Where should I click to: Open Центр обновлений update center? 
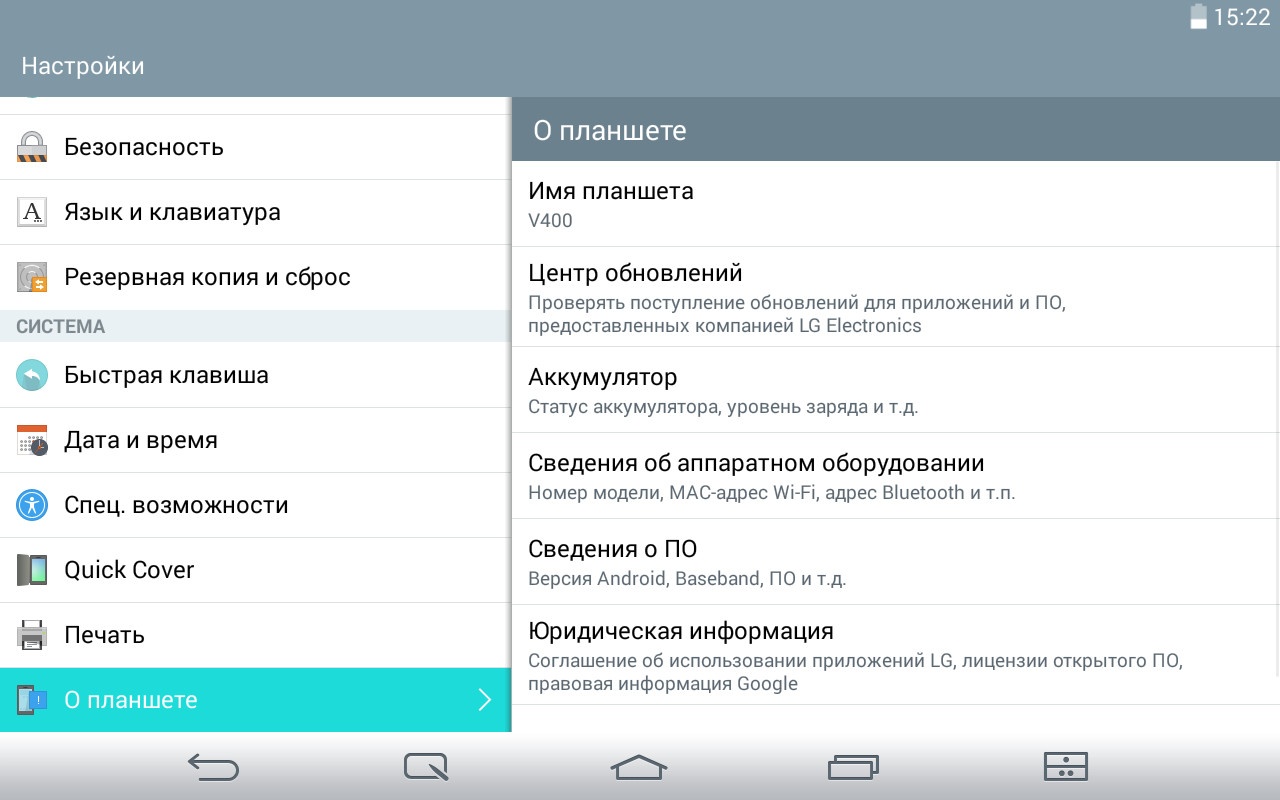coord(895,297)
